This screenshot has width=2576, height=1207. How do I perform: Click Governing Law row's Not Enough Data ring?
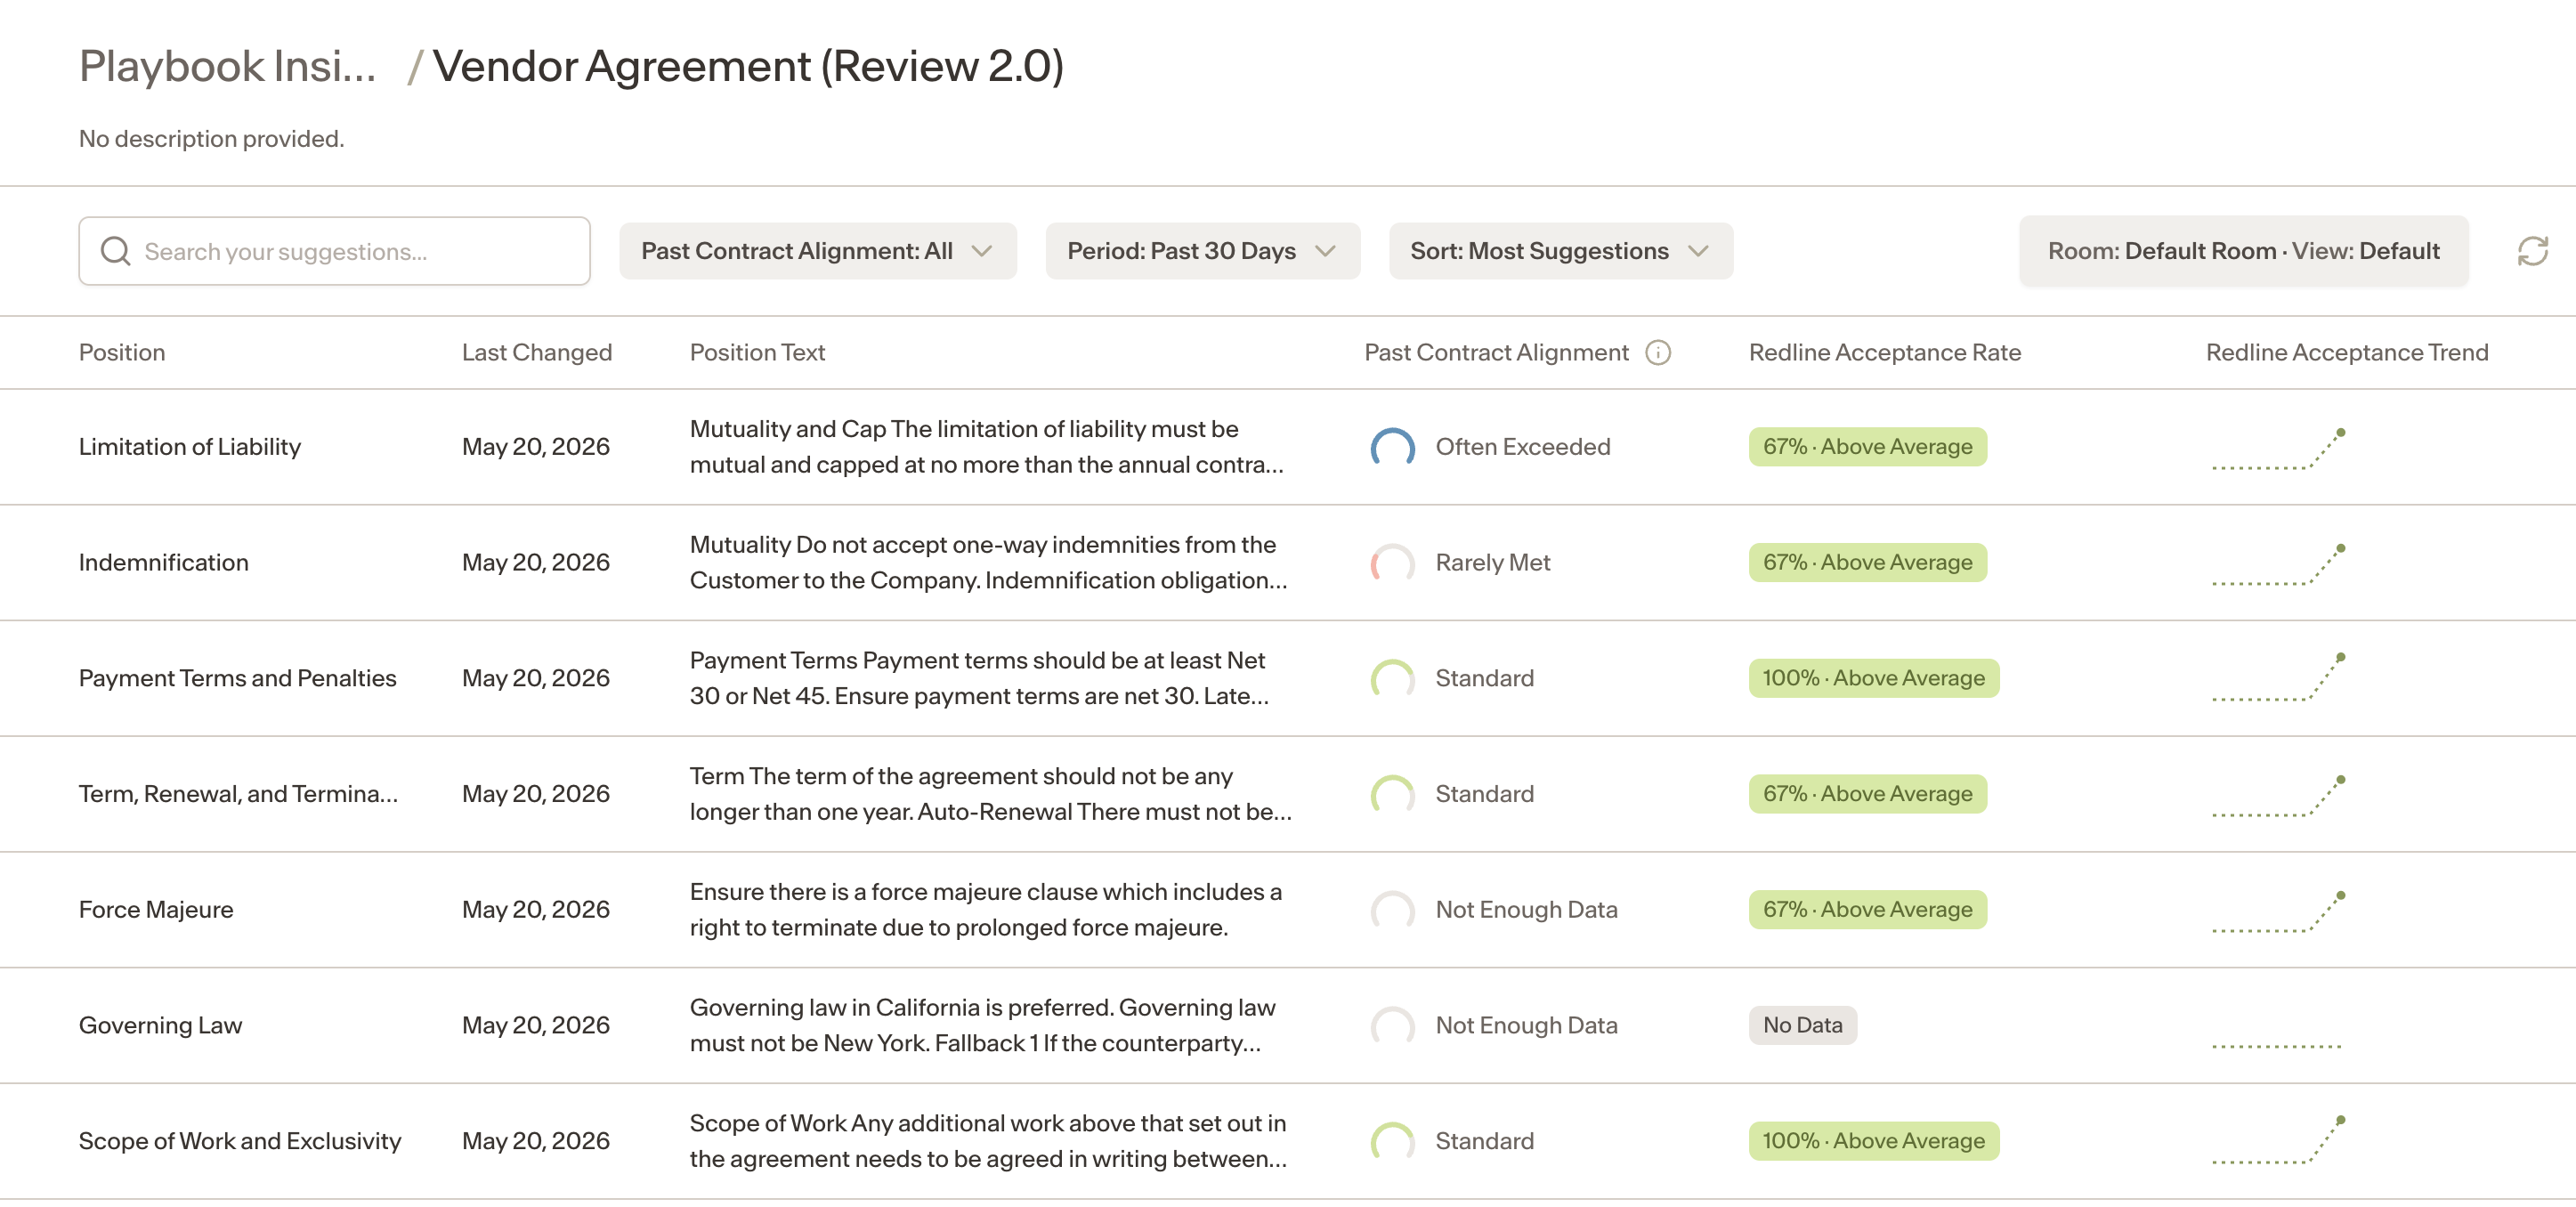pyautogui.click(x=1392, y=1026)
